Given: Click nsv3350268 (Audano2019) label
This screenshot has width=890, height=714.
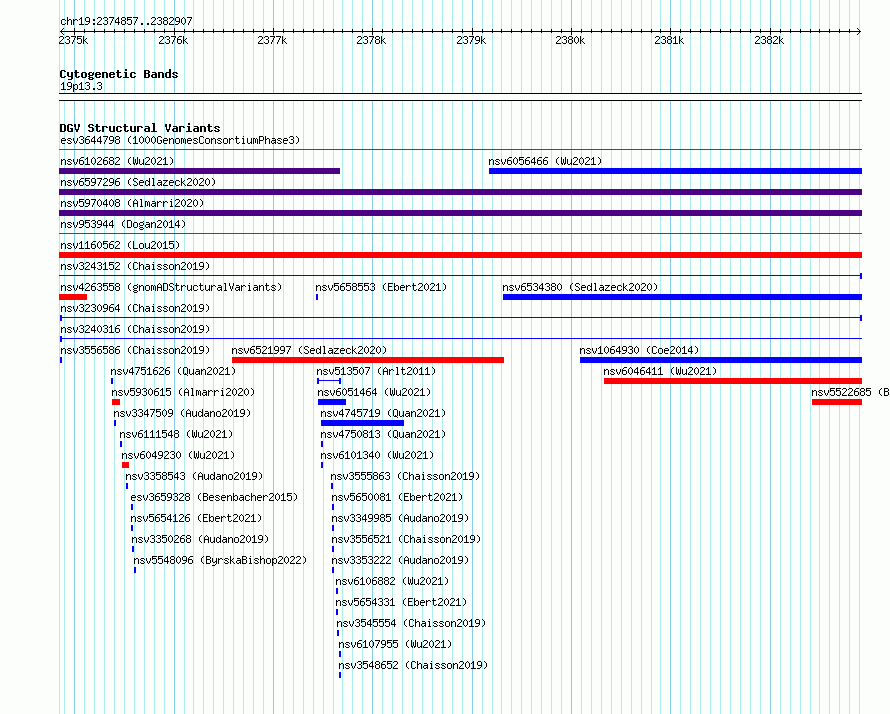Looking at the screenshot, I should pyautogui.click(x=200, y=539).
